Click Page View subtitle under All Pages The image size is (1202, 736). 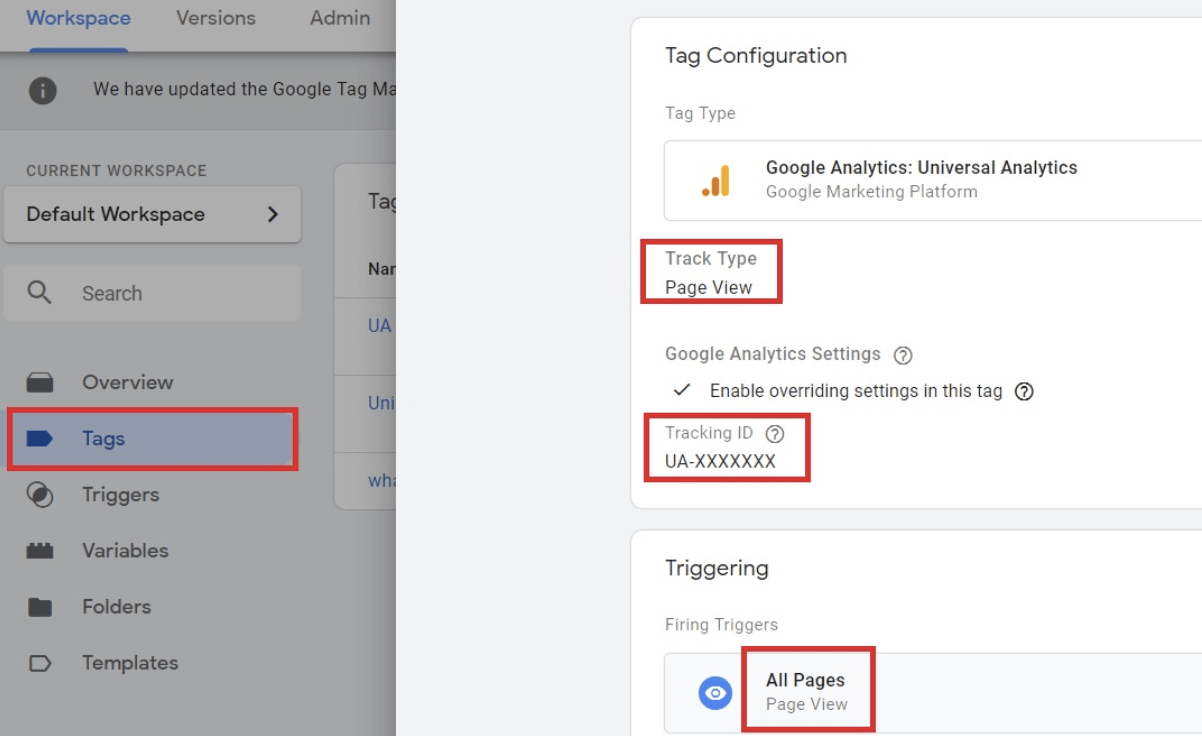806,704
